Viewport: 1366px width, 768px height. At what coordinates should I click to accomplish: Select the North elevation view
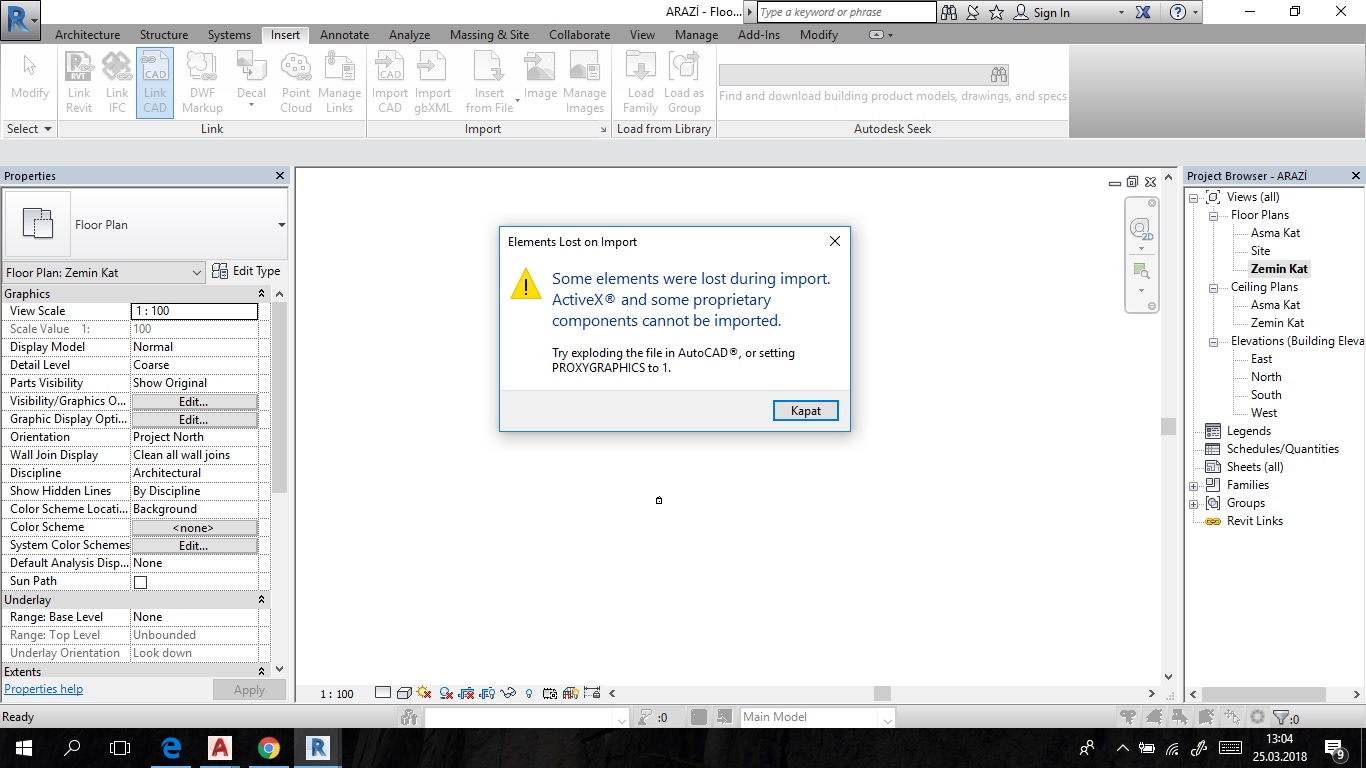[x=1266, y=377]
